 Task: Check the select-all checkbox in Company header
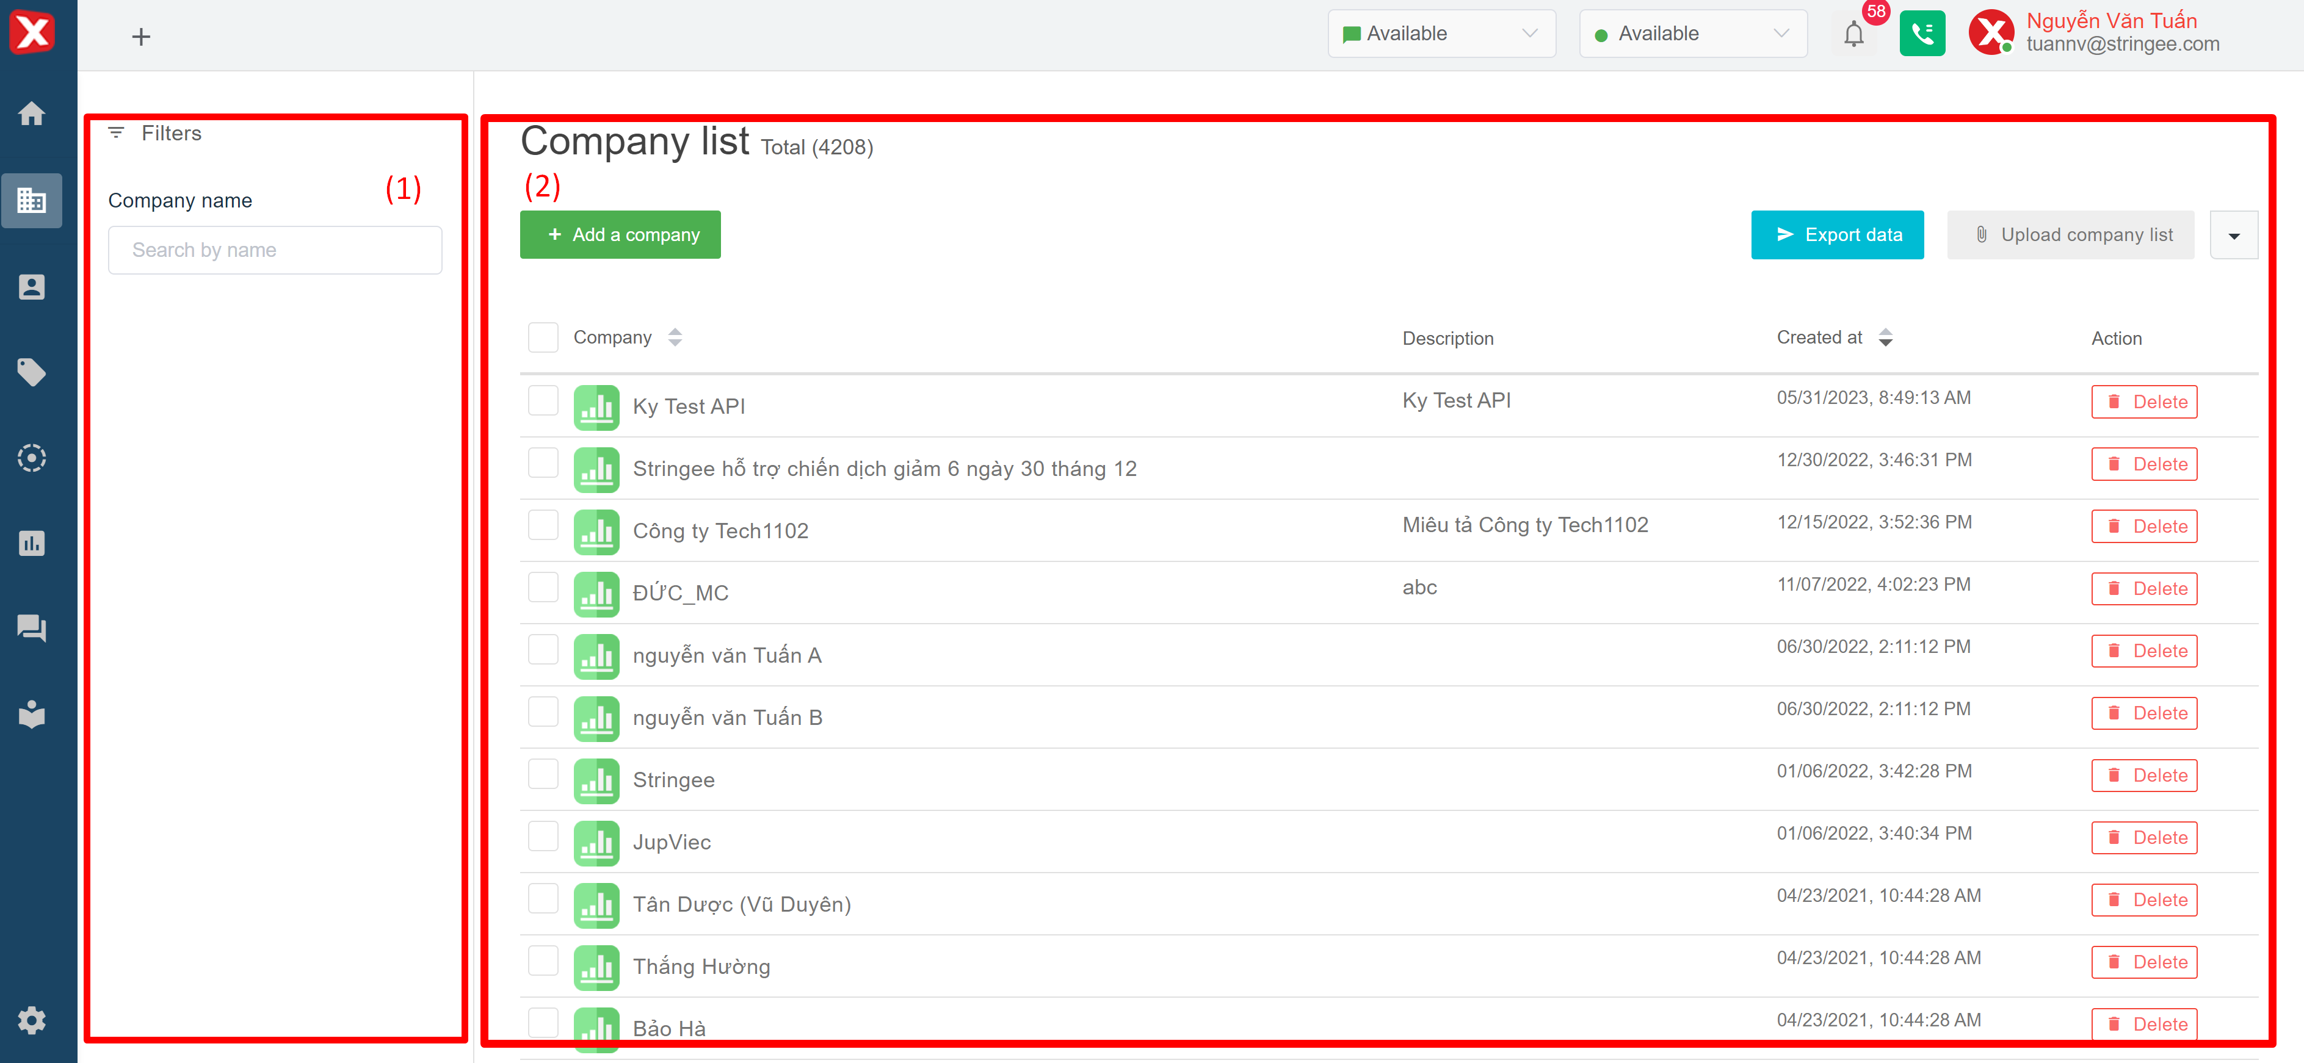(543, 338)
